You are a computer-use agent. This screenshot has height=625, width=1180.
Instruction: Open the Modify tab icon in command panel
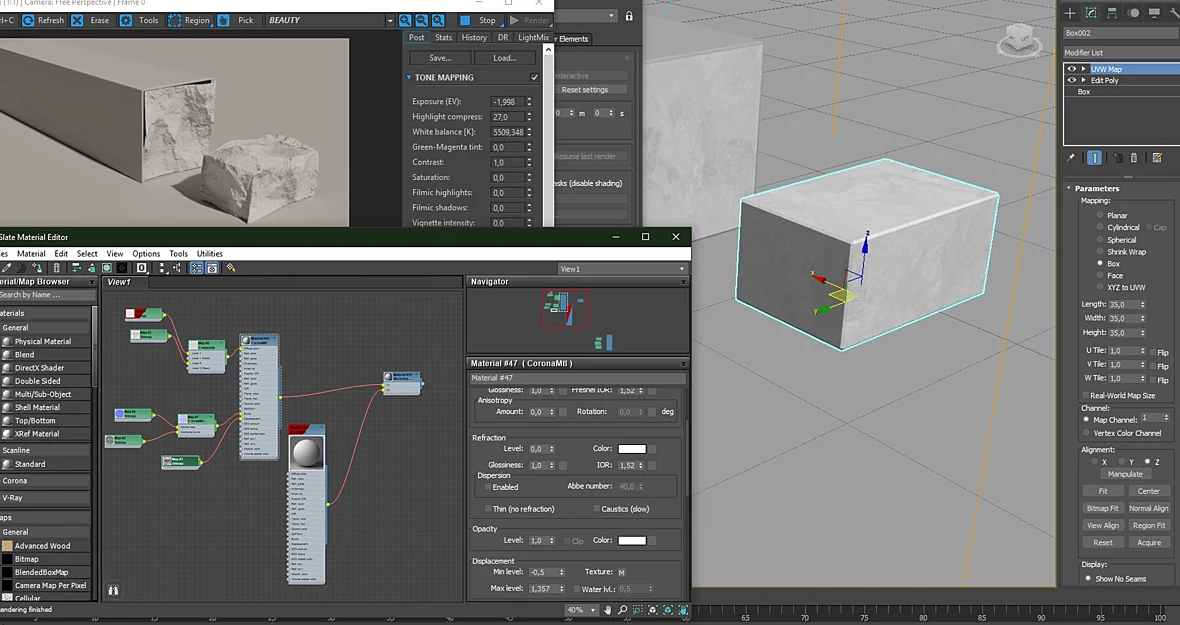pyautogui.click(x=1091, y=13)
